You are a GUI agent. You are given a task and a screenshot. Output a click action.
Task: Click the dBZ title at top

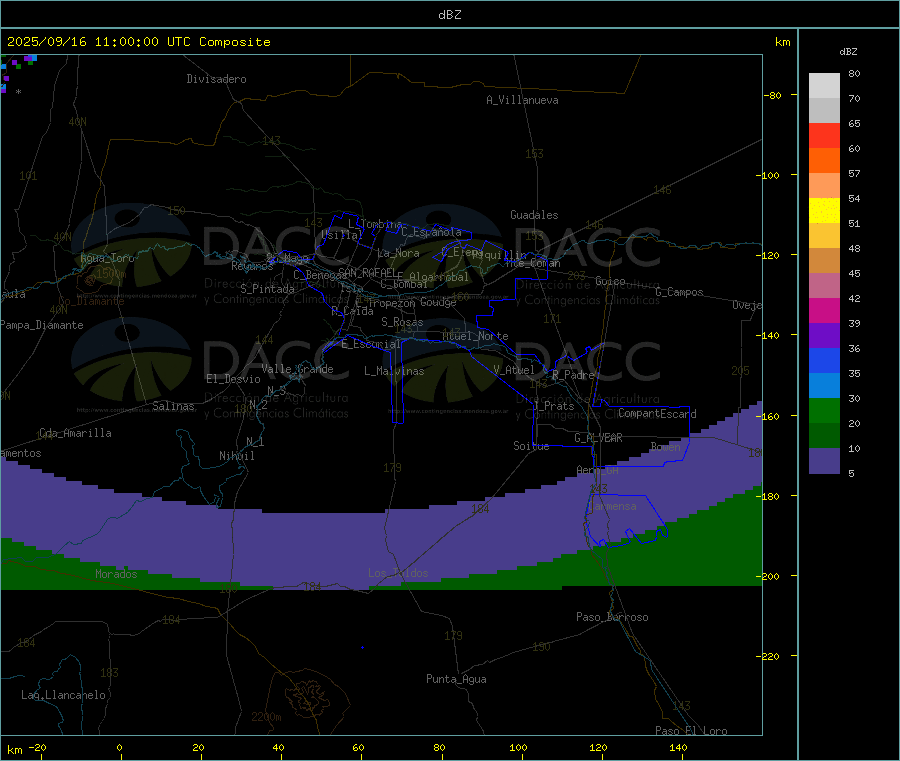coord(449,15)
